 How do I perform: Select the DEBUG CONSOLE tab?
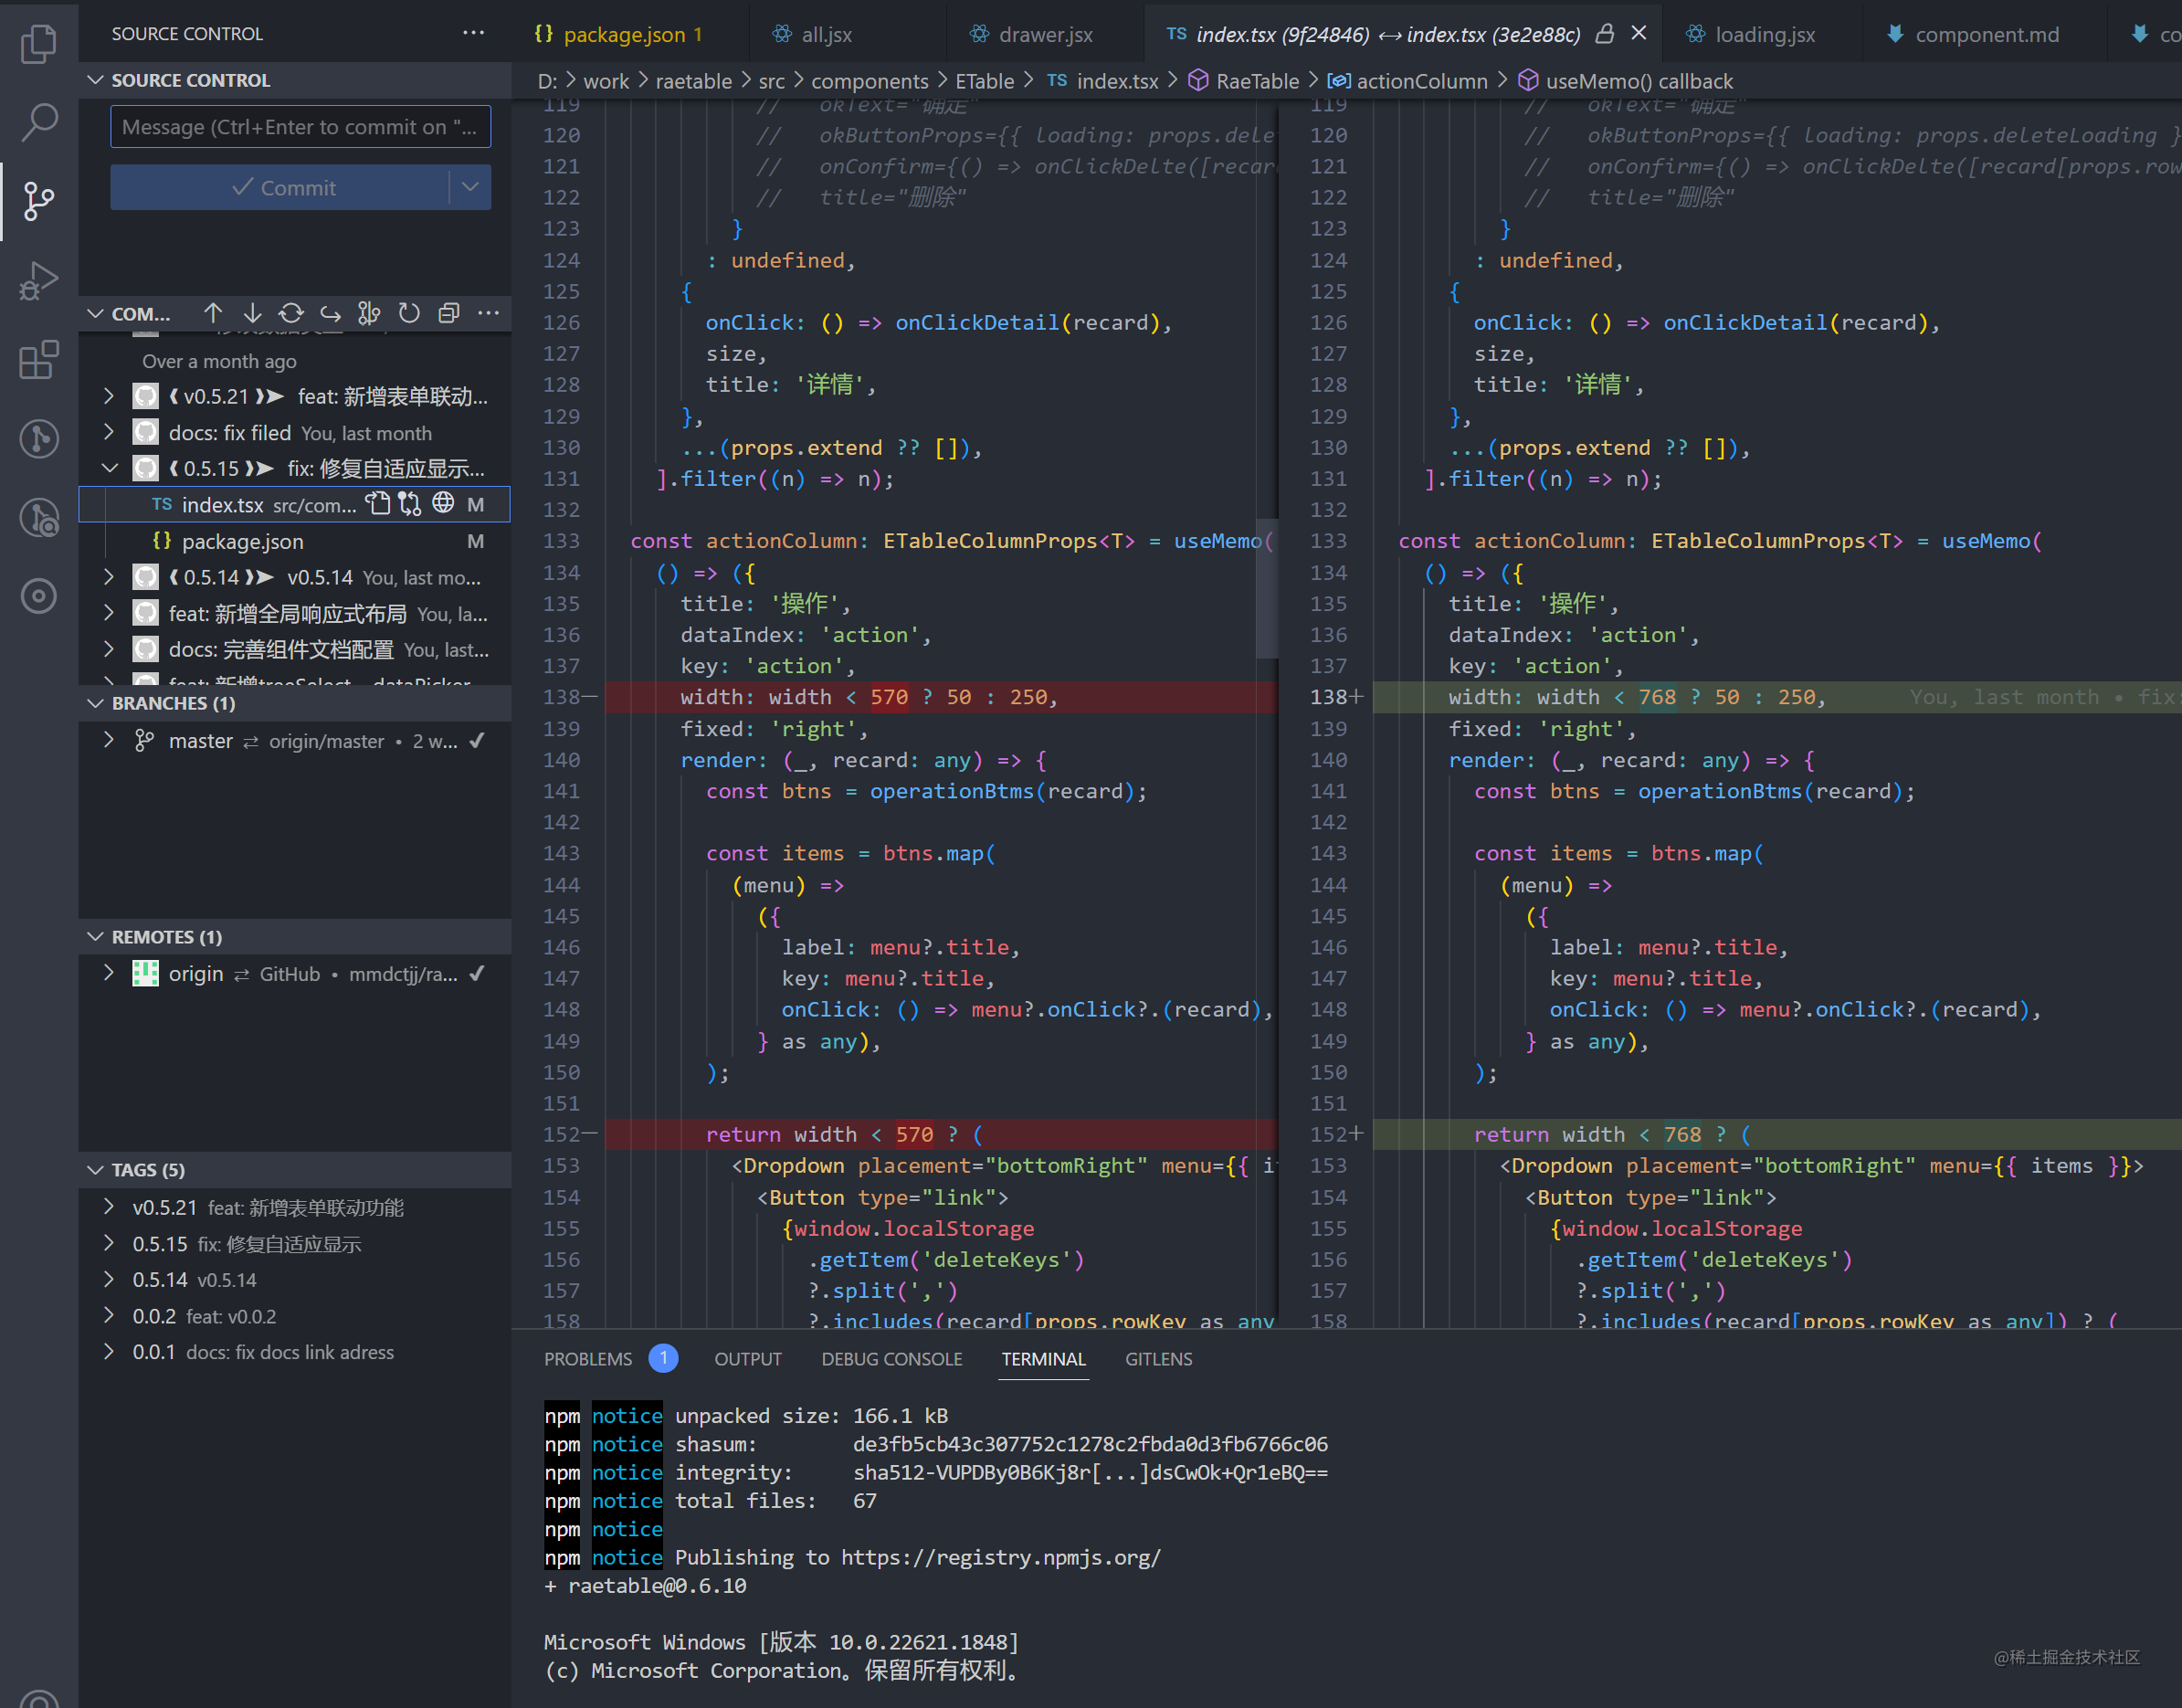click(891, 1359)
